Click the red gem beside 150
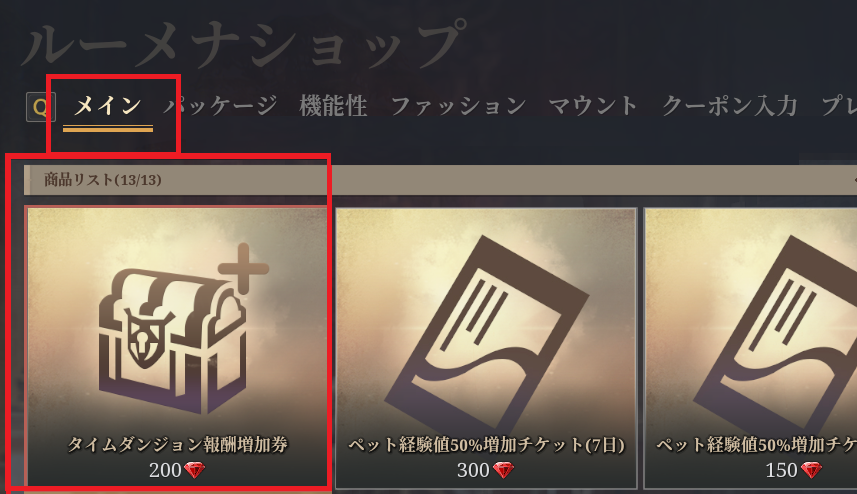Viewport: 857px width, 494px height. pos(811,471)
